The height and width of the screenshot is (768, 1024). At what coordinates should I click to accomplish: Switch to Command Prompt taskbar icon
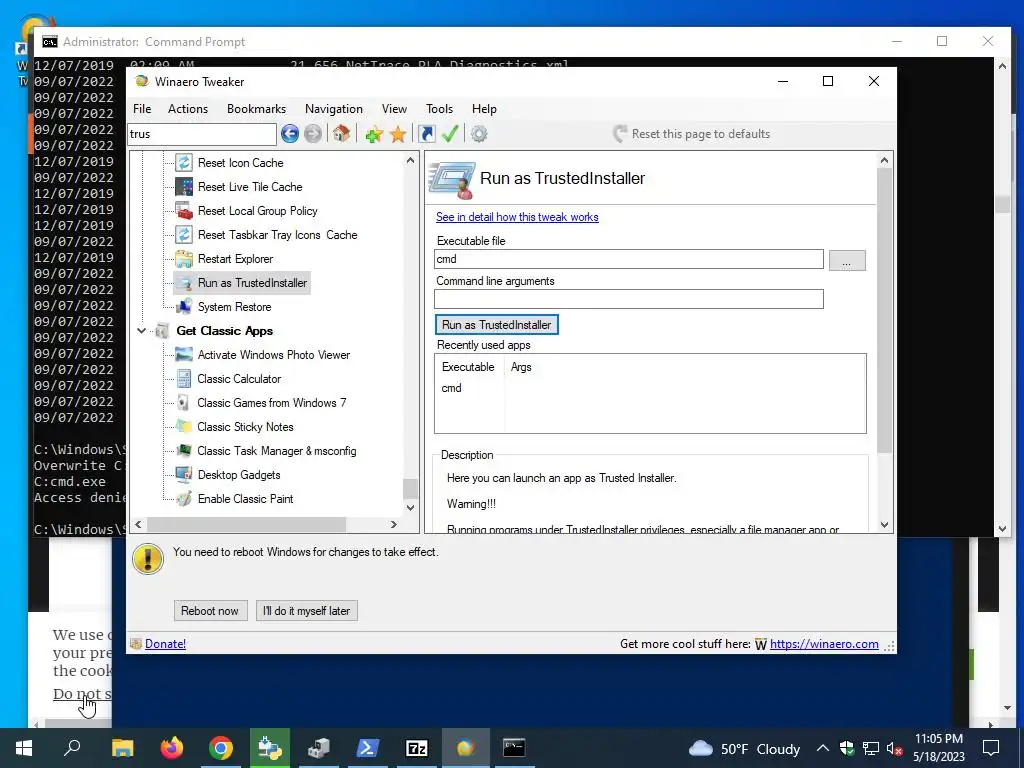tap(514, 748)
